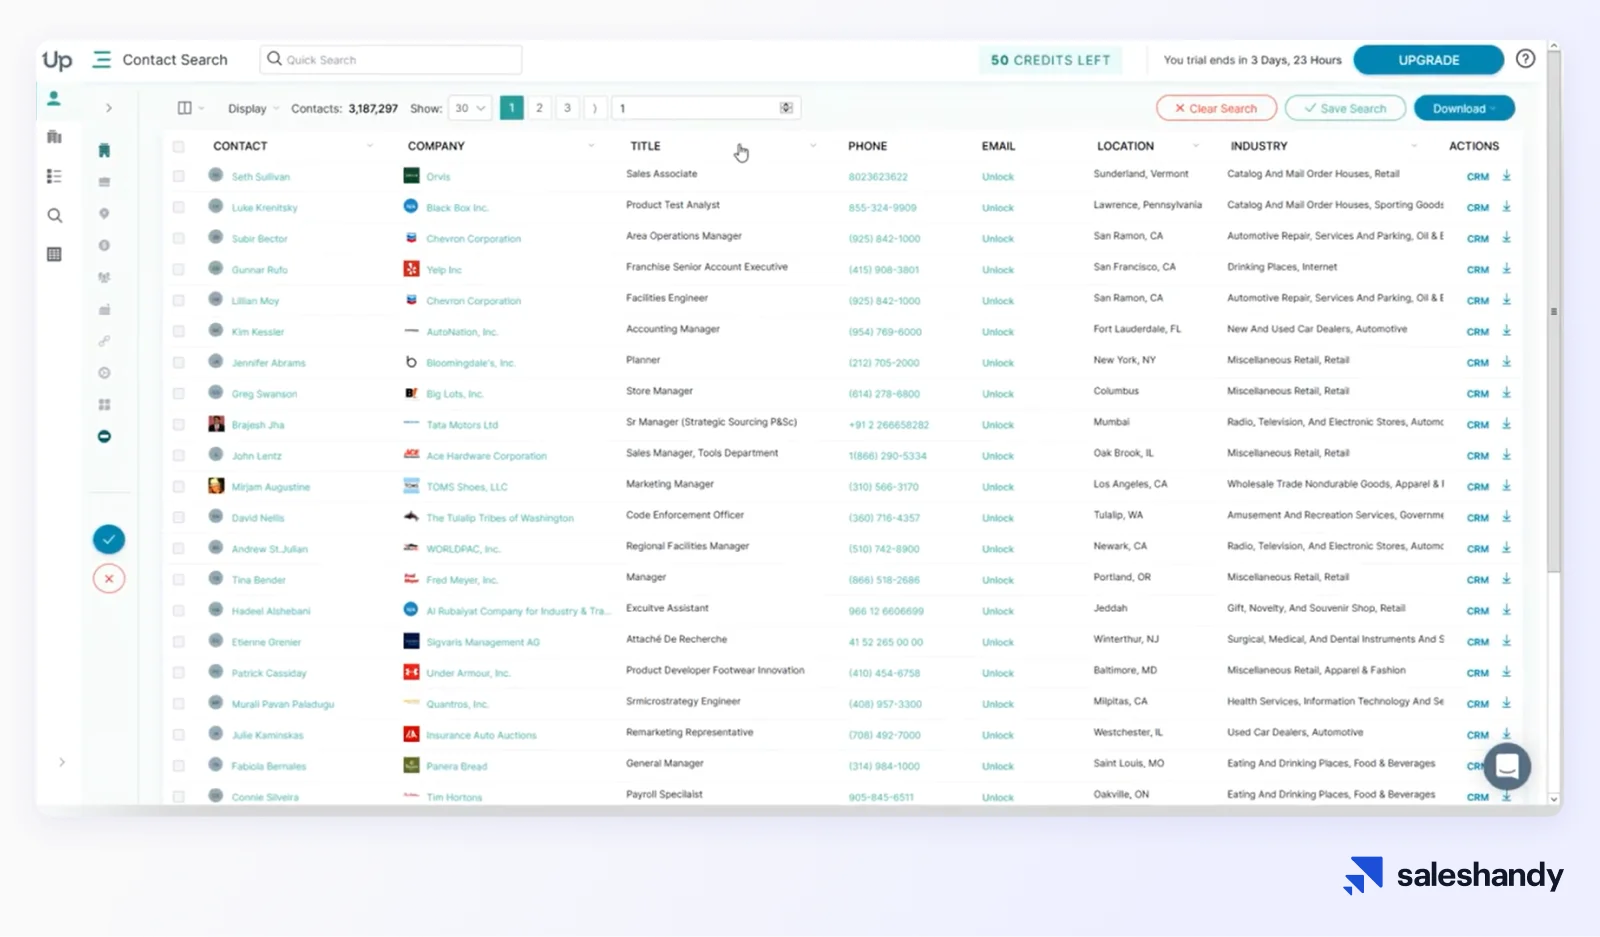The height and width of the screenshot is (937, 1600).
Task: Check the box for Kim Kessler
Action: [x=178, y=331]
